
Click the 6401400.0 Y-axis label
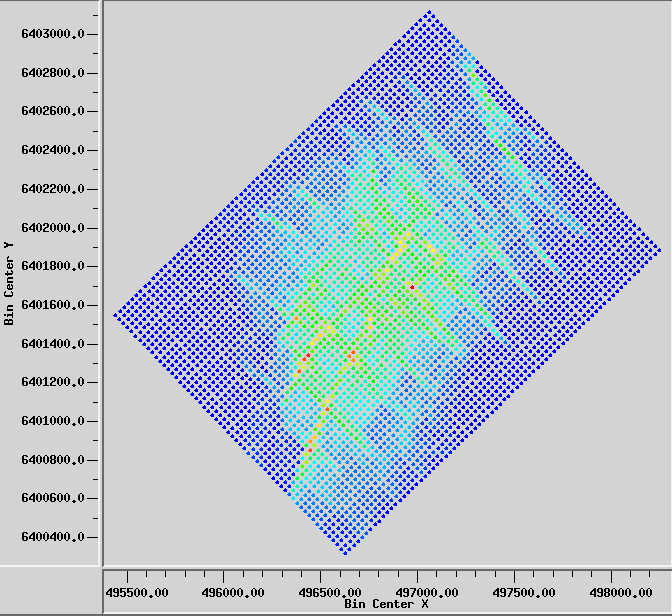tap(52, 344)
